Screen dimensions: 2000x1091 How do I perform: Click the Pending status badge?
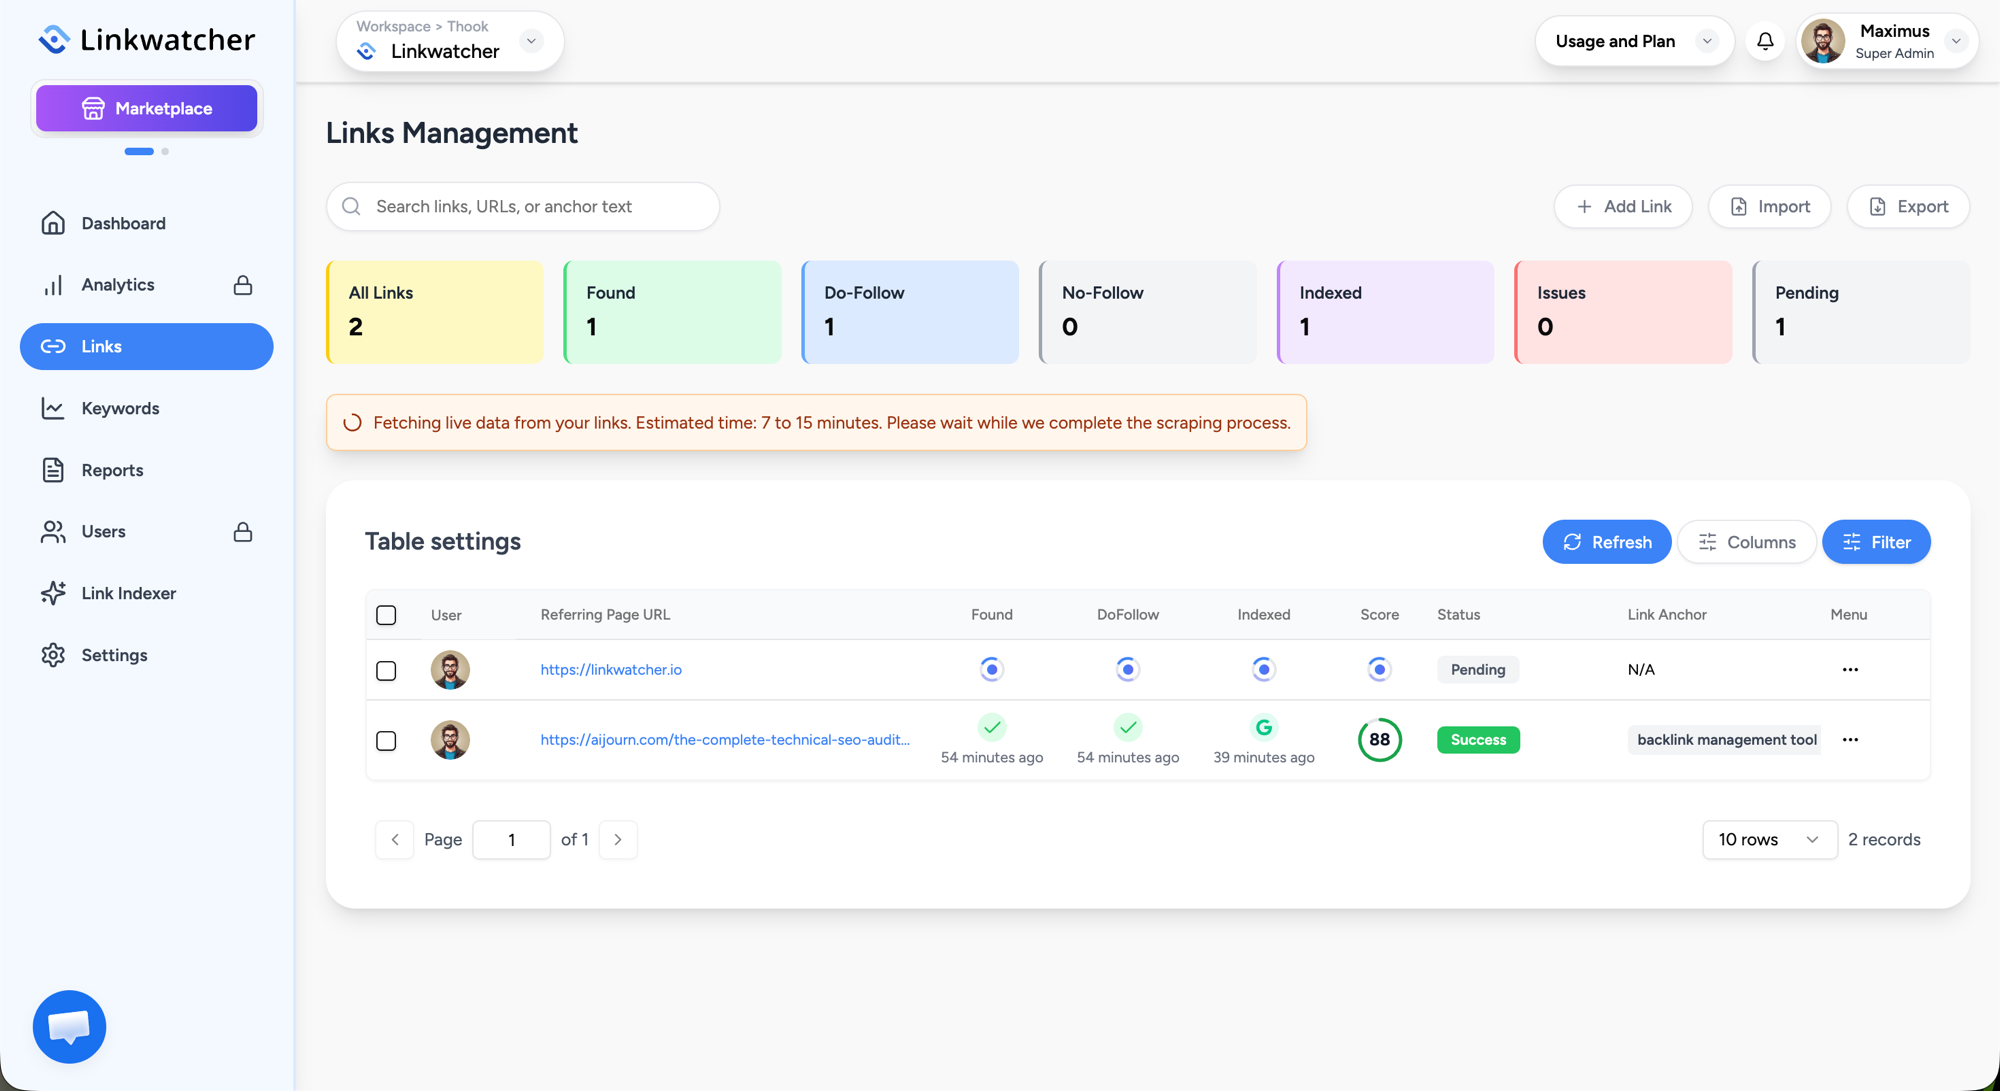coord(1478,670)
